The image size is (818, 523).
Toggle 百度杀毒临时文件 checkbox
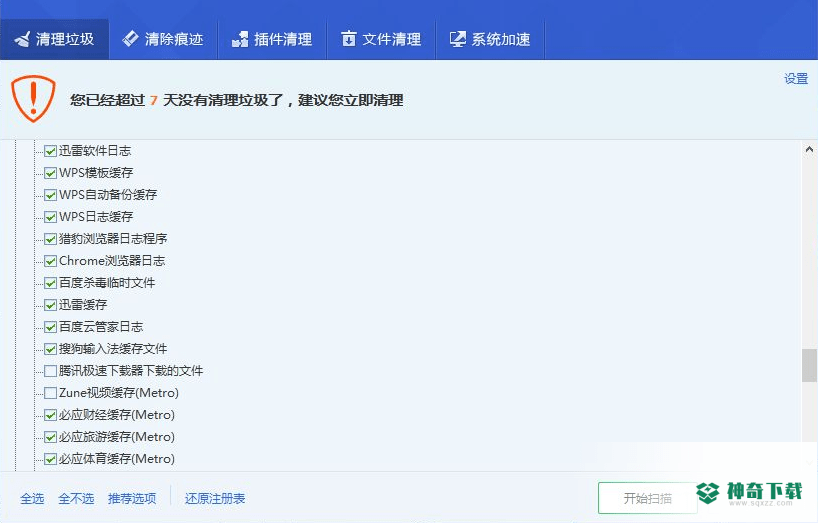coord(51,283)
